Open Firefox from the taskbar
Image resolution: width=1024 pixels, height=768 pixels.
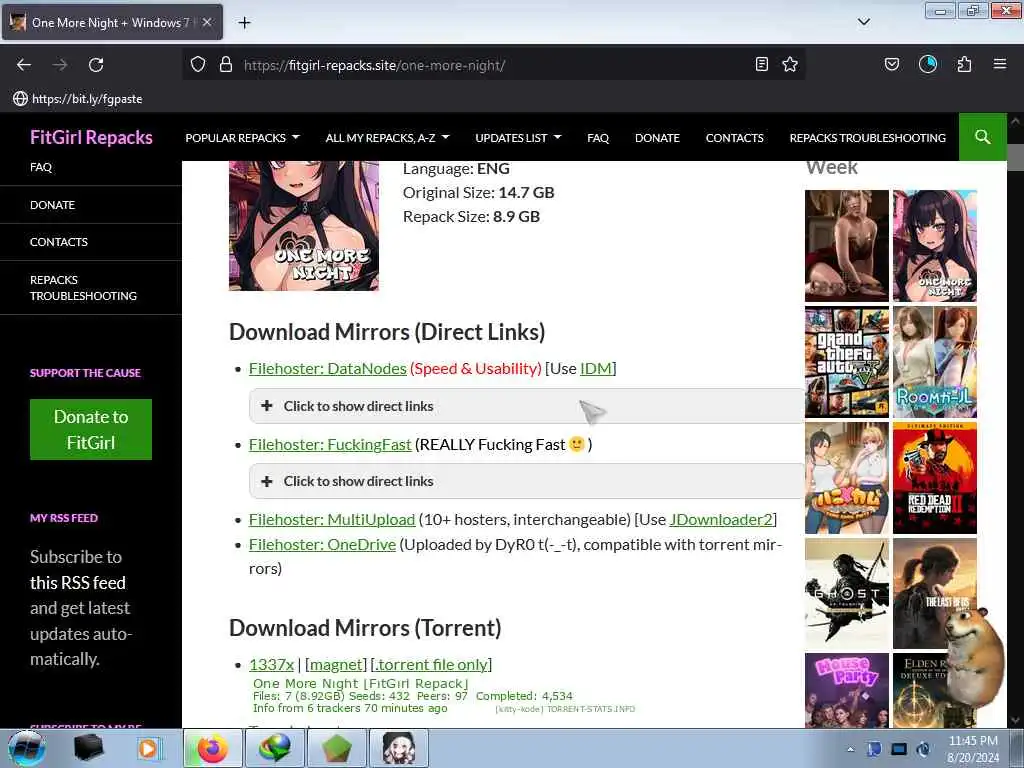(213, 748)
